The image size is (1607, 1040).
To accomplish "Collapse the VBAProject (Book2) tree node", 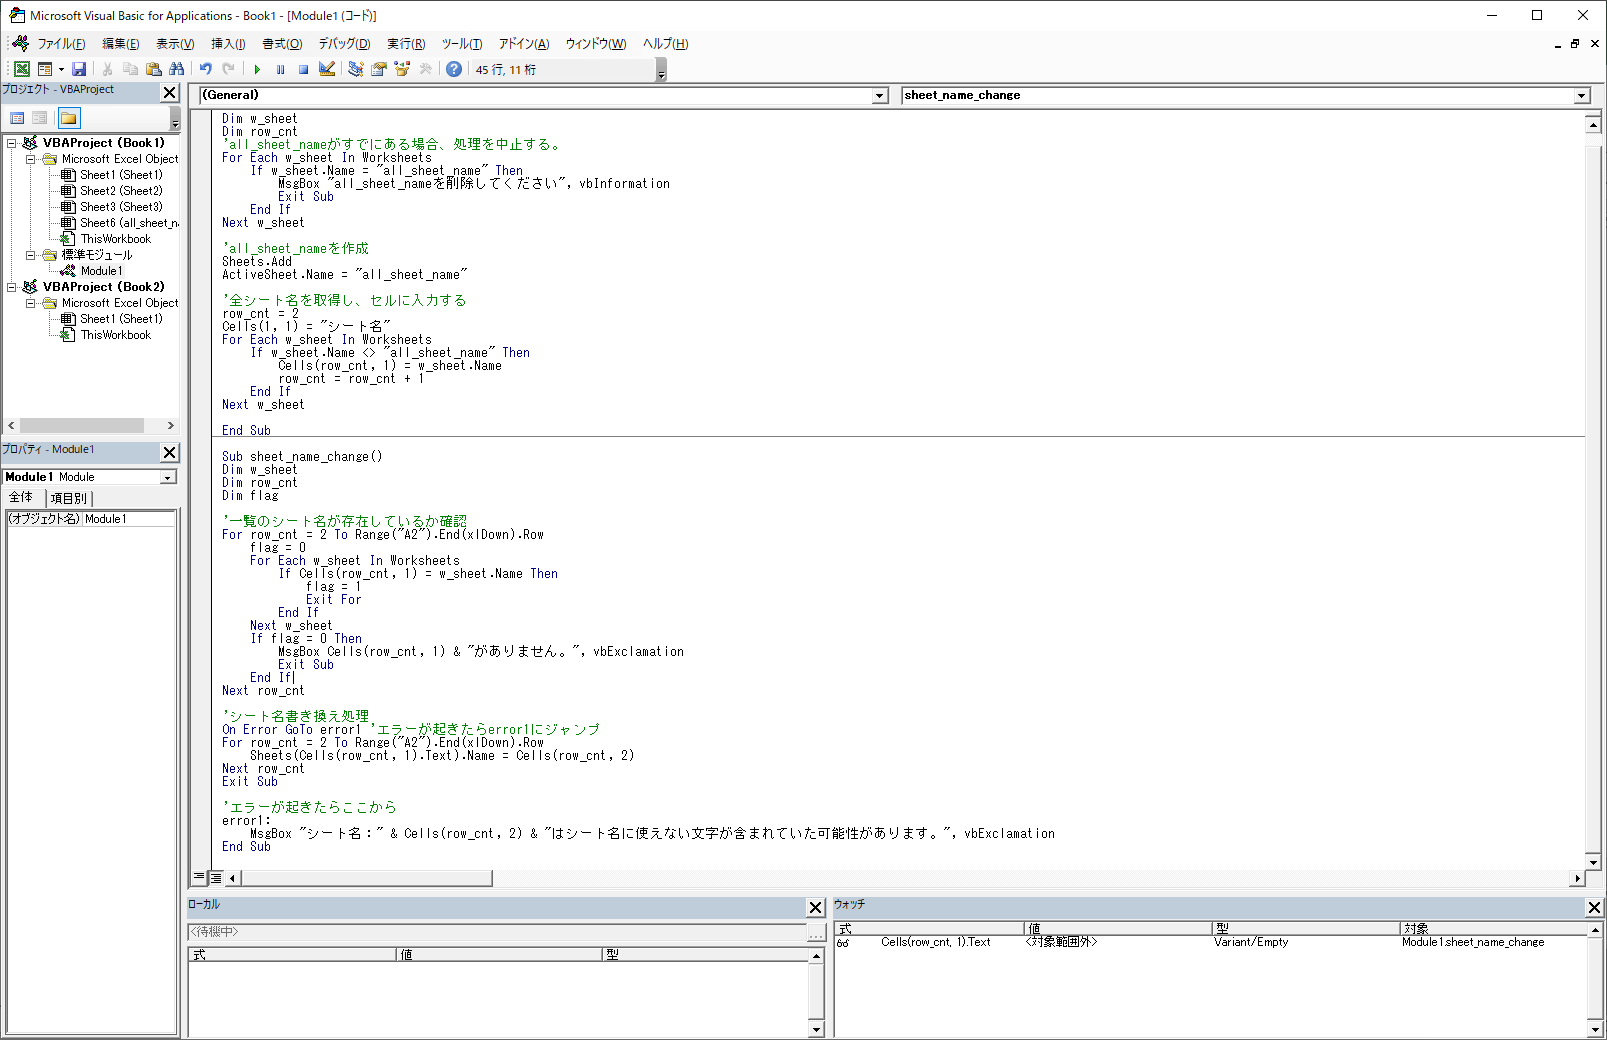I will click(12, 287).
